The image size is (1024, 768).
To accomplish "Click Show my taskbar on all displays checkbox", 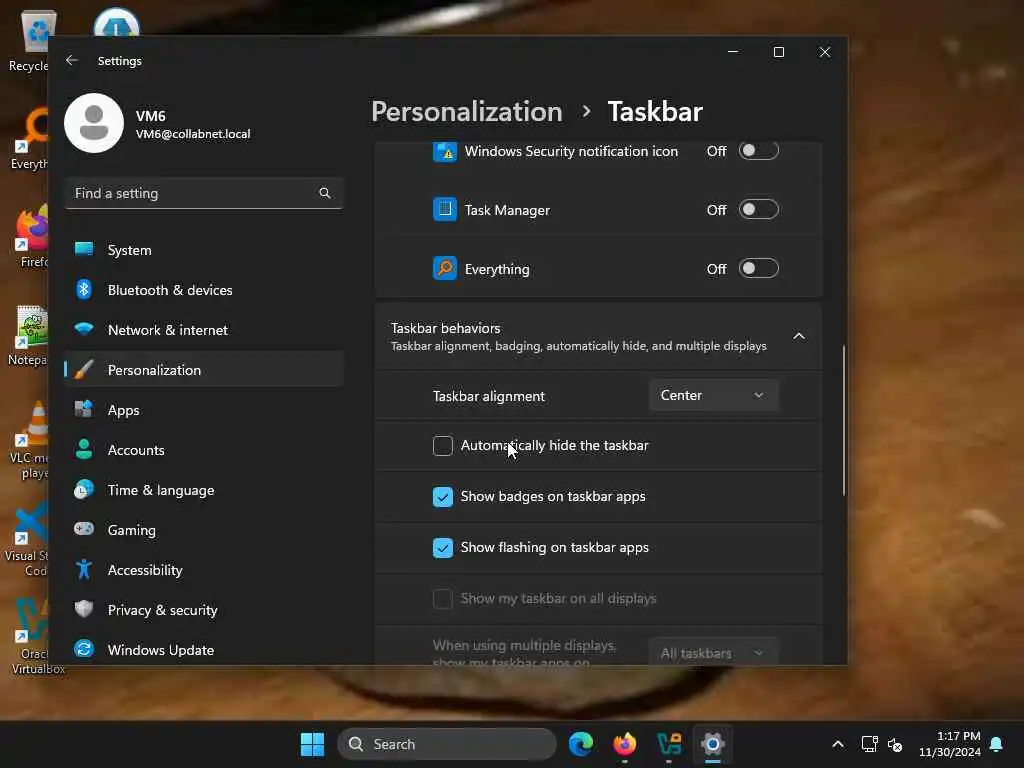I will pyautogui.click(x=443, y=598).
